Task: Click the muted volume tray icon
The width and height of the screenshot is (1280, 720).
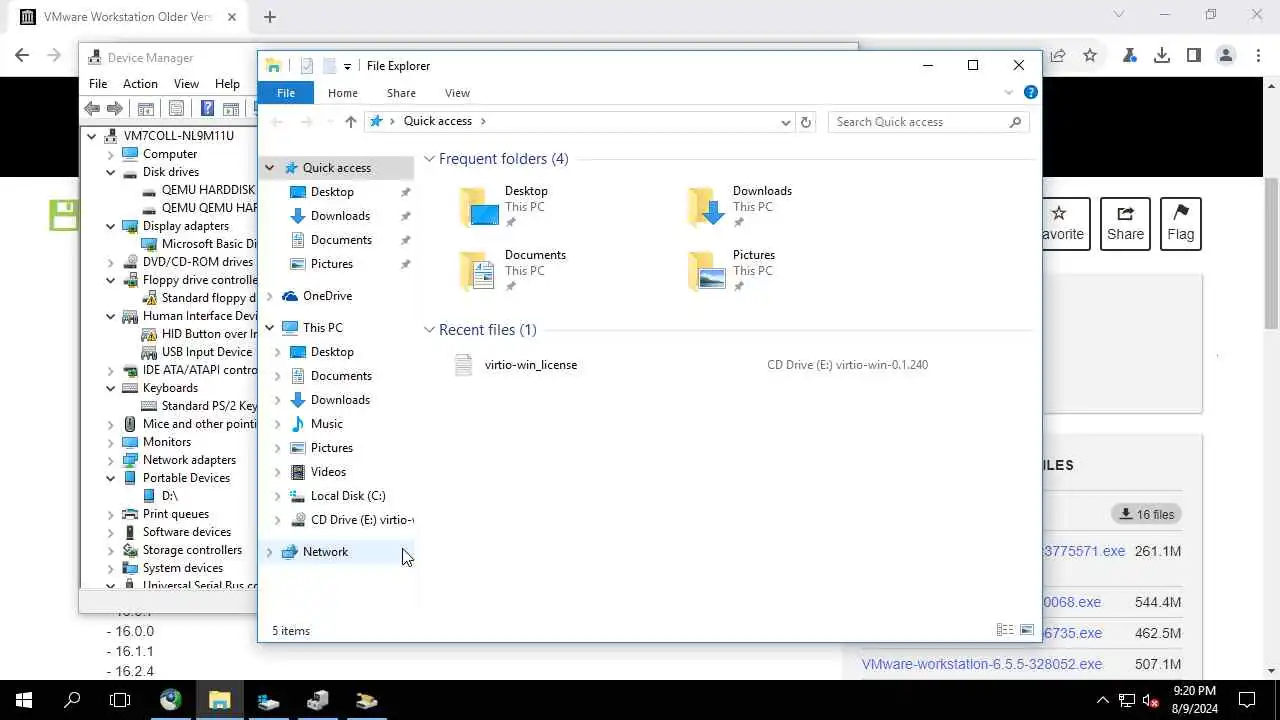Action: [1151, 700]
